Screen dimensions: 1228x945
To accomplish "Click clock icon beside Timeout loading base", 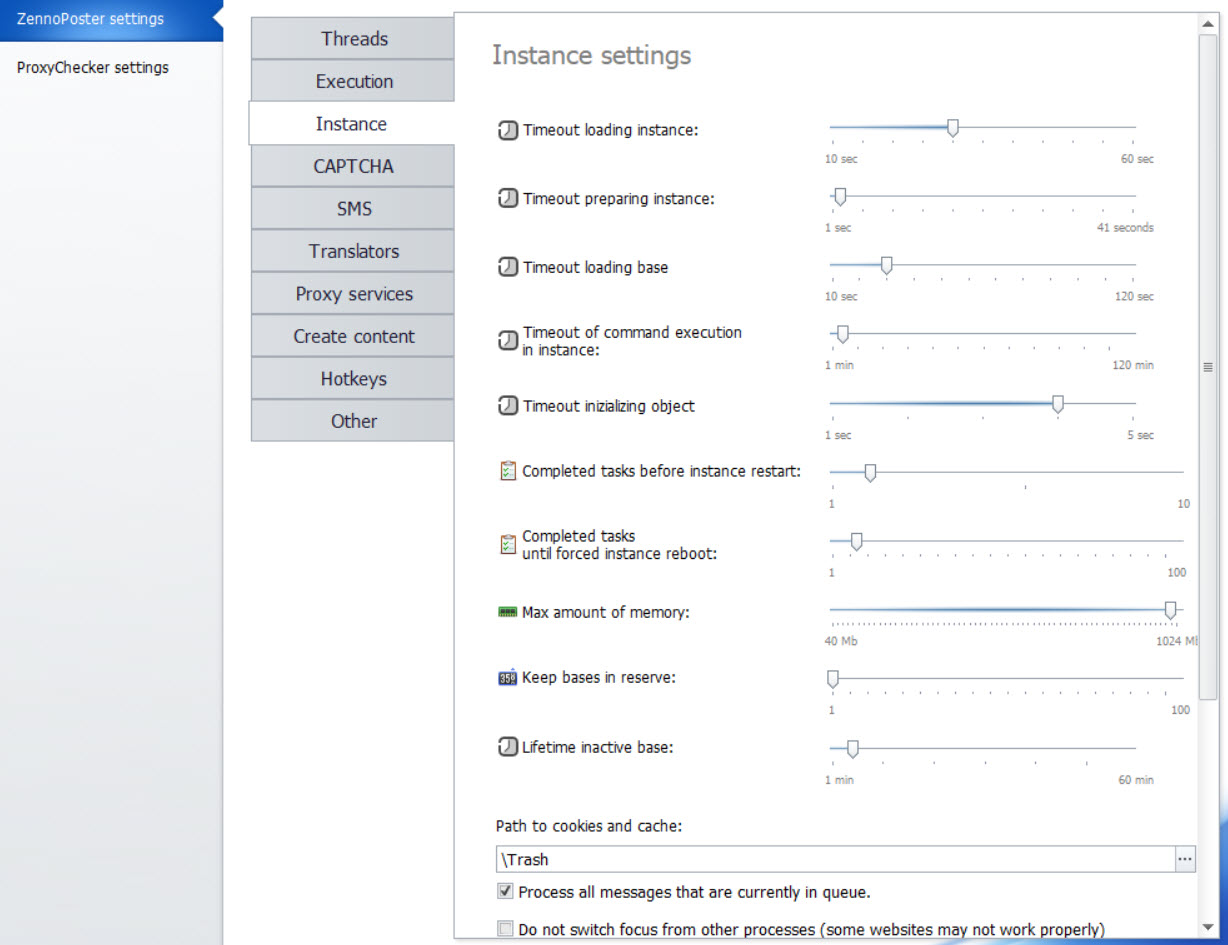I will click(508, 267).
